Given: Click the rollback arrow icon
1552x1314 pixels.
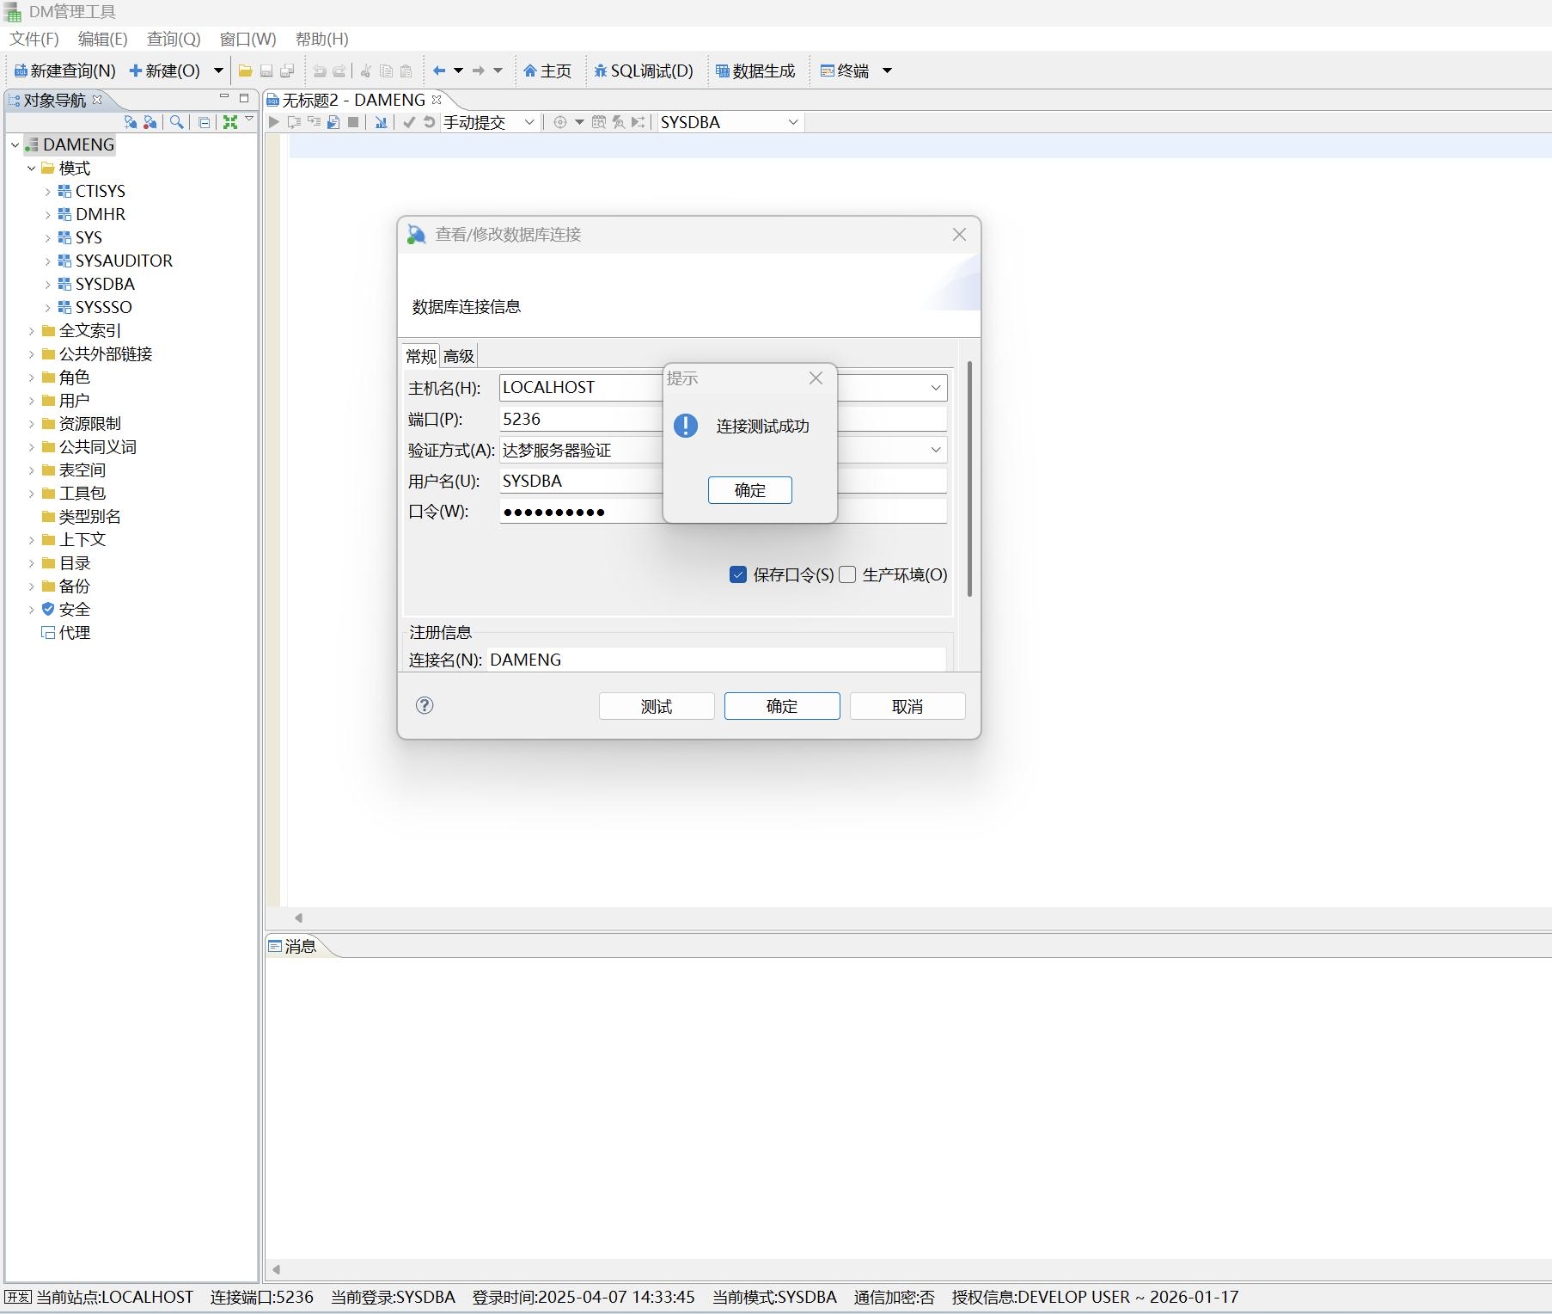Looking at the screenshot, I should tap(429, 122).
